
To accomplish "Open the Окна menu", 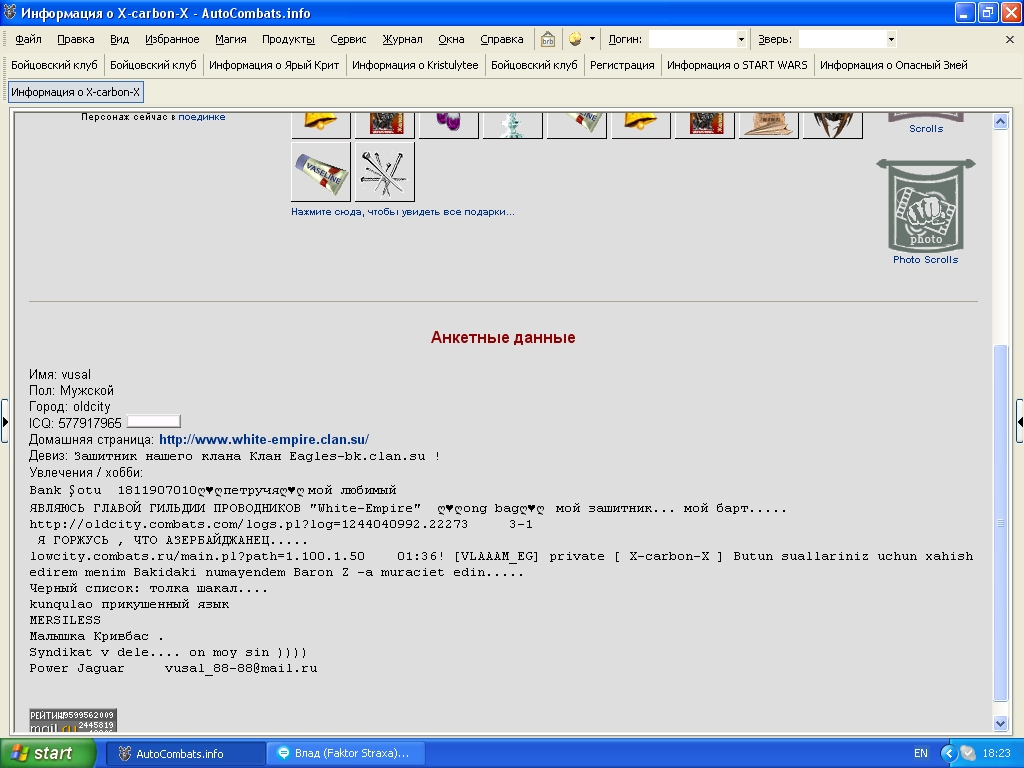I will pos(451,39).
